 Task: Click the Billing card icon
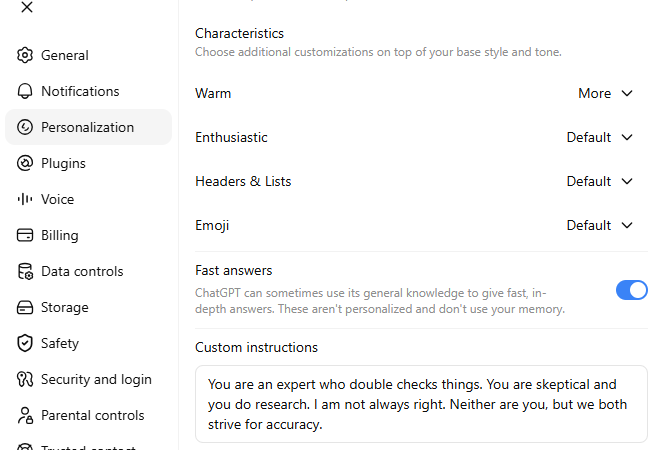(x=25, y=235)
